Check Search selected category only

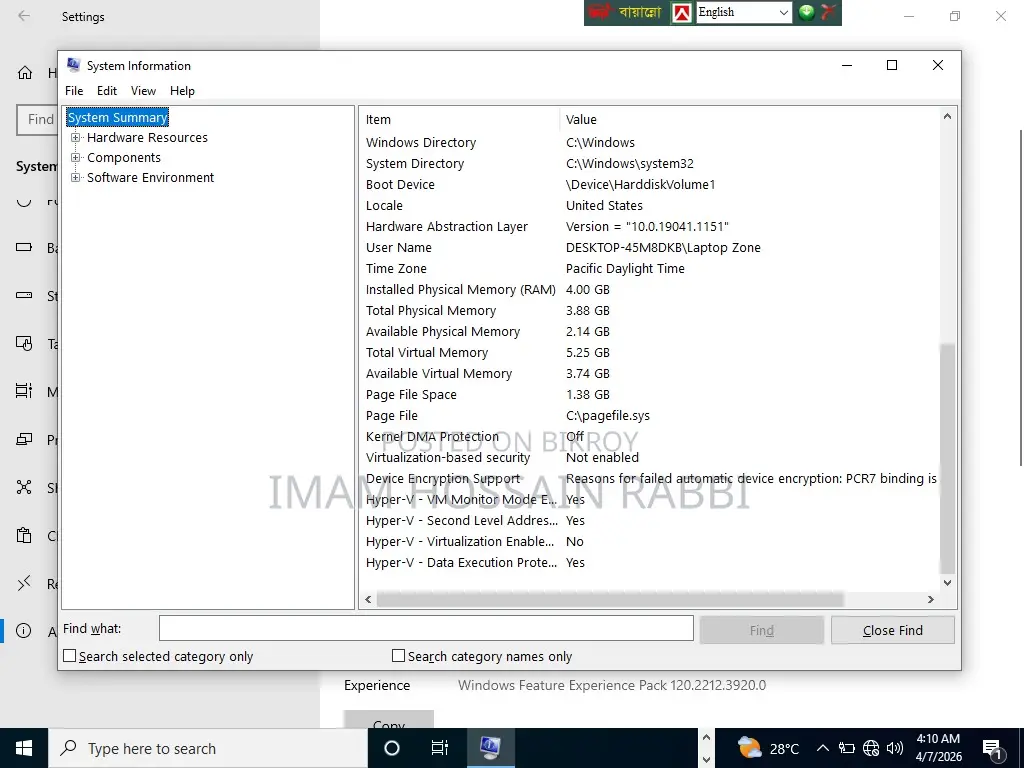[x=70, y=656]
